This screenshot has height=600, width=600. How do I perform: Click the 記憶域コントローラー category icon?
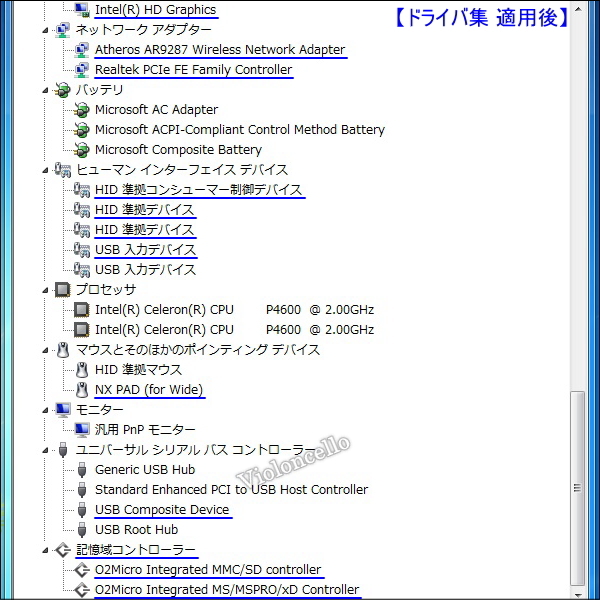click(x=62, y=550)
